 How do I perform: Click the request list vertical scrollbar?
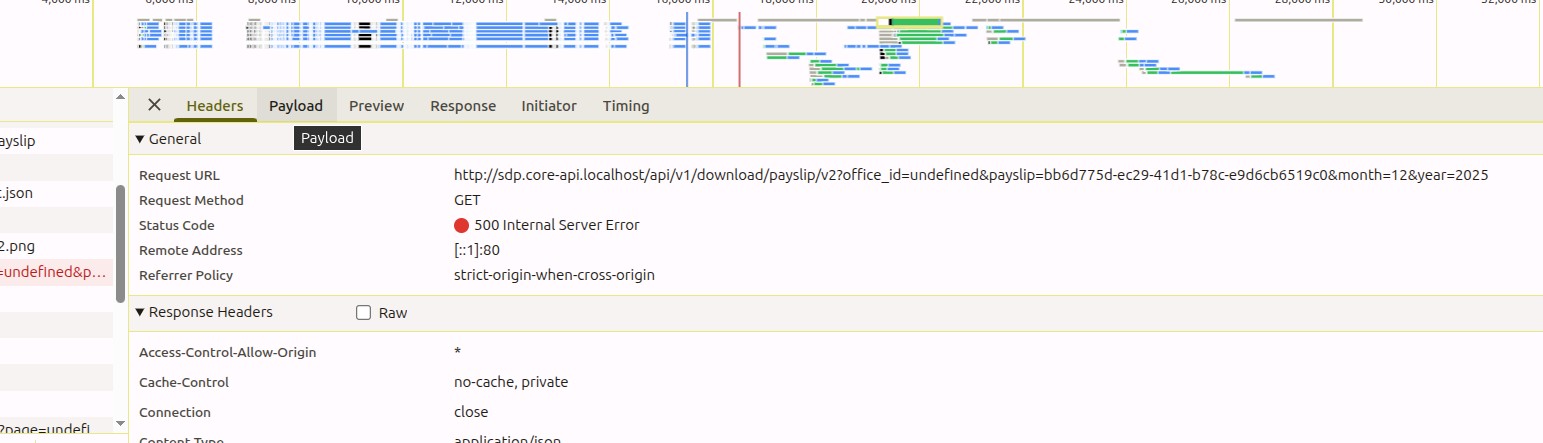point(121,244)
